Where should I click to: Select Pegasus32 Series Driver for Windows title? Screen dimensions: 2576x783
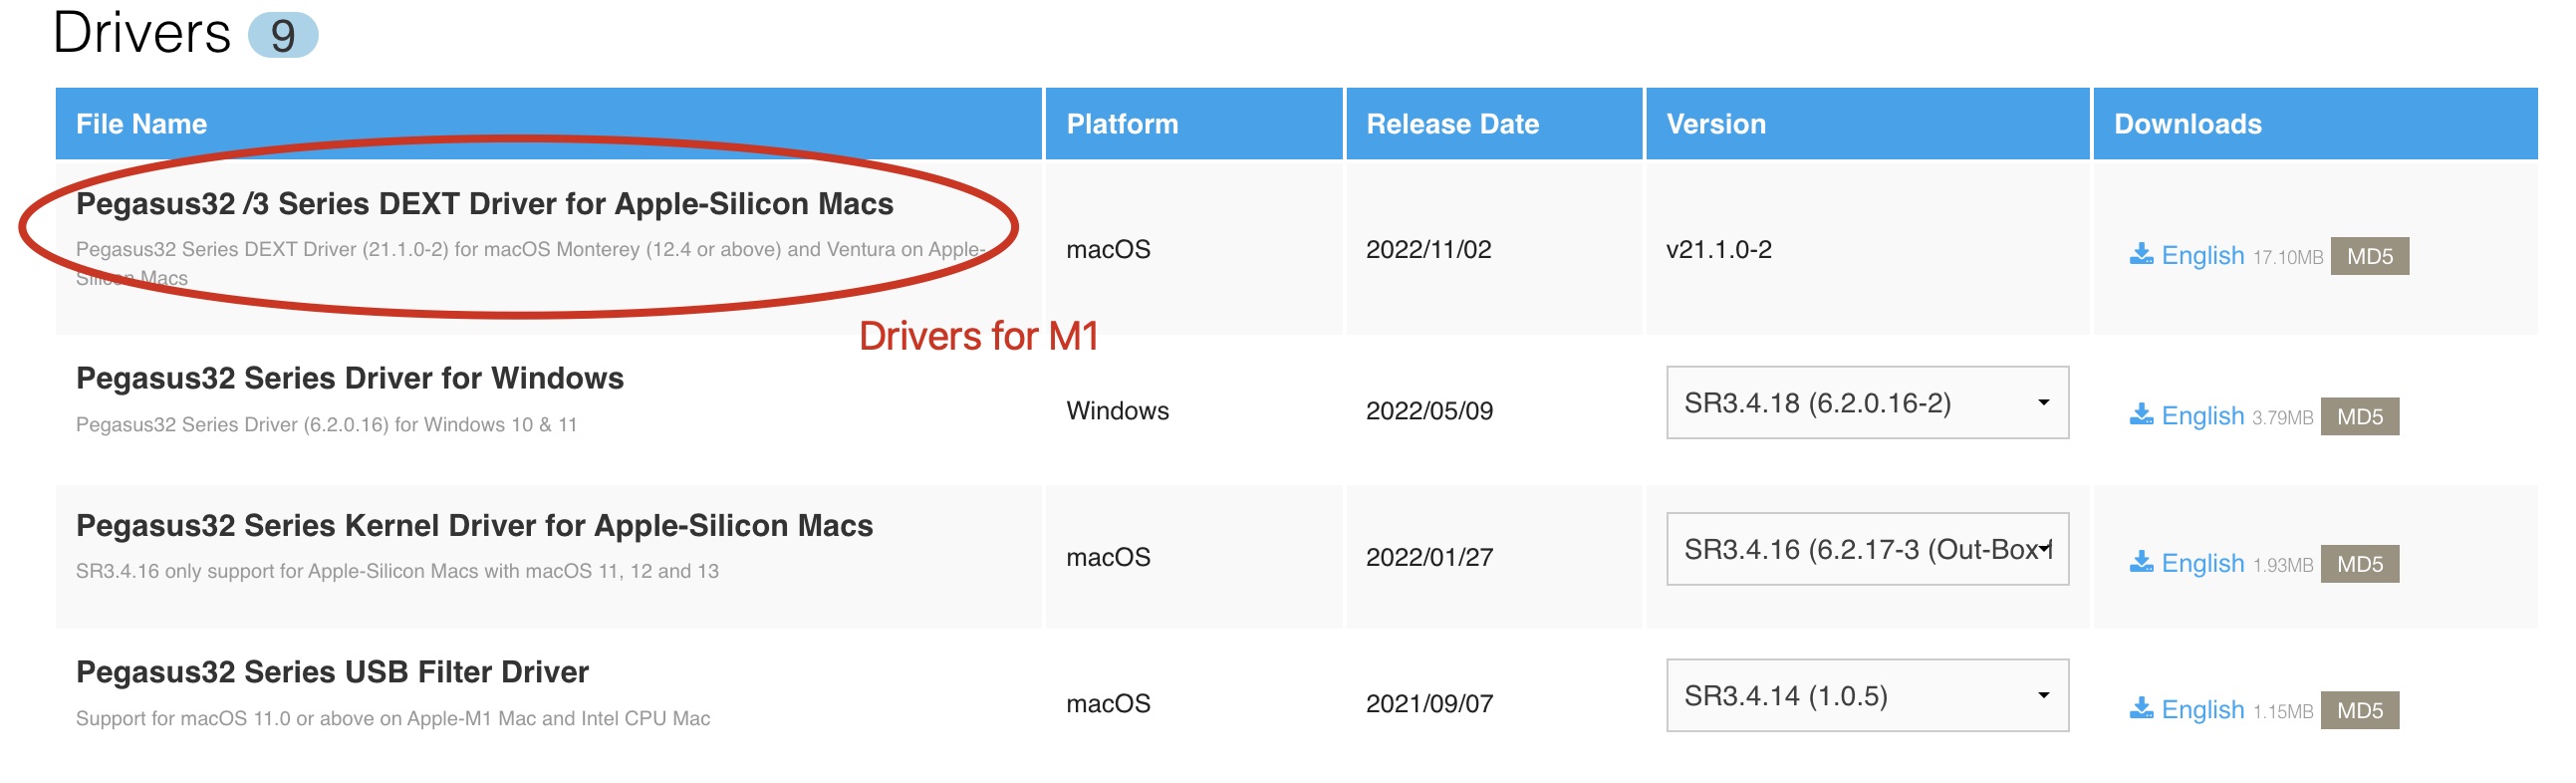[350, 378]
